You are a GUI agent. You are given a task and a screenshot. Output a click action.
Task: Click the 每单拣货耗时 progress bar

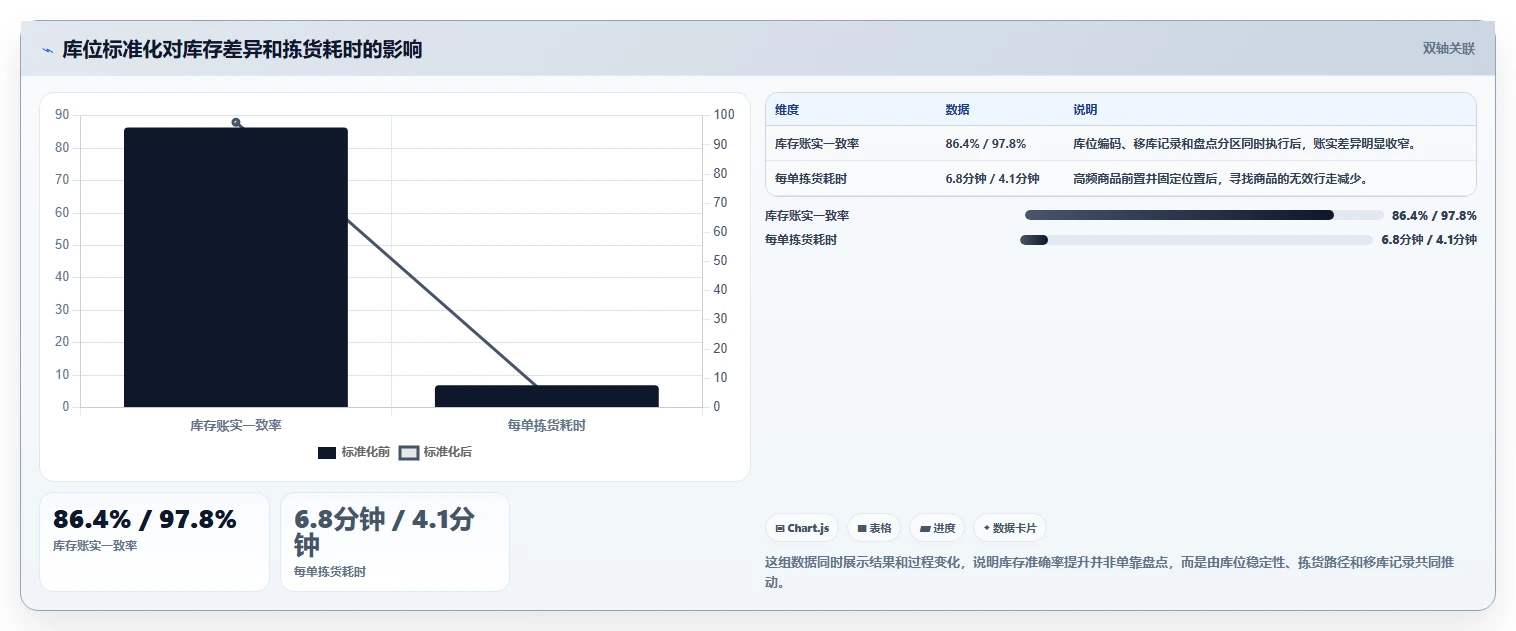(1196, 240)
